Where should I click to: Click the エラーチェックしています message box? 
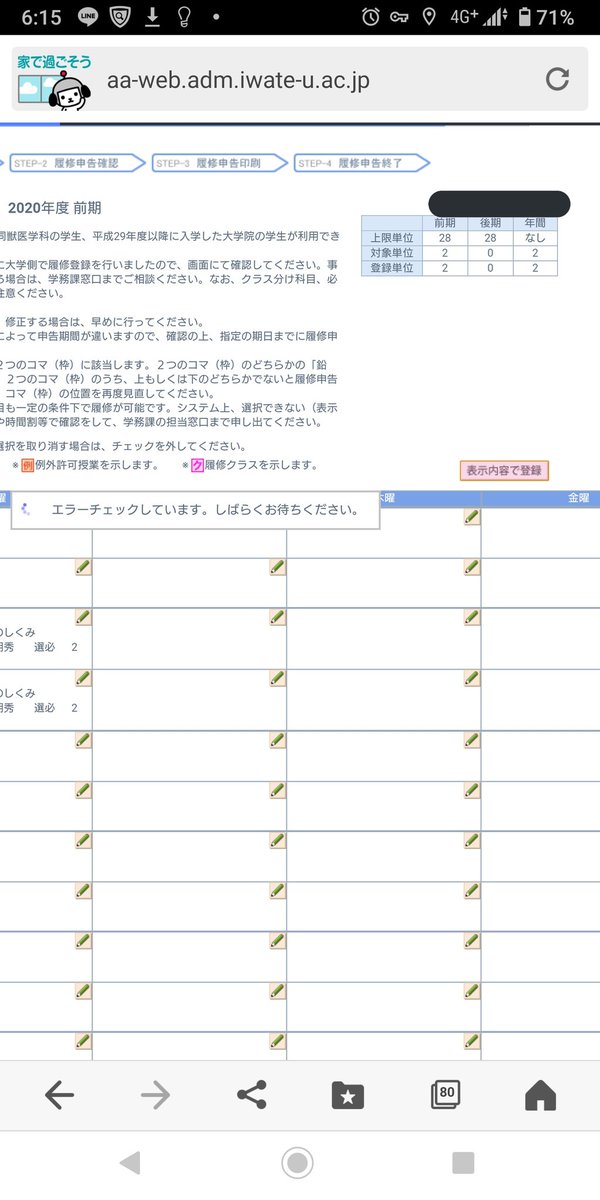tap(196, 509)
